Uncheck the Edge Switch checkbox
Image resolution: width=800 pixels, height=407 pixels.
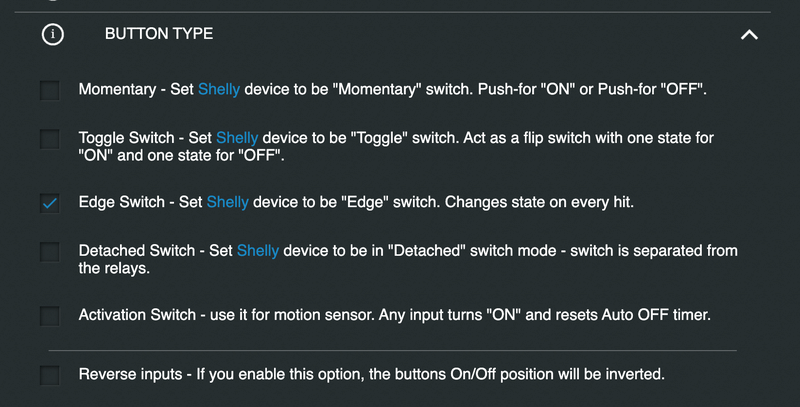click(x=50, y=203)
